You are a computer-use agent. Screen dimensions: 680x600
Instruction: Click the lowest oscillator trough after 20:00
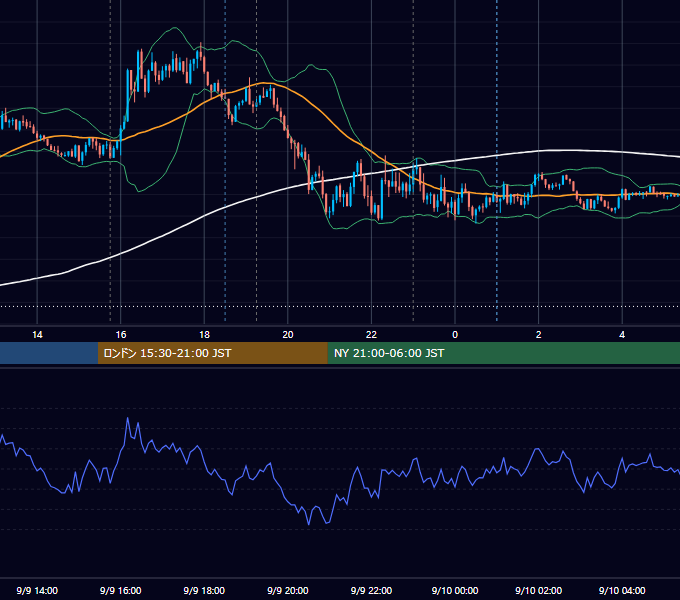(309, 524)
